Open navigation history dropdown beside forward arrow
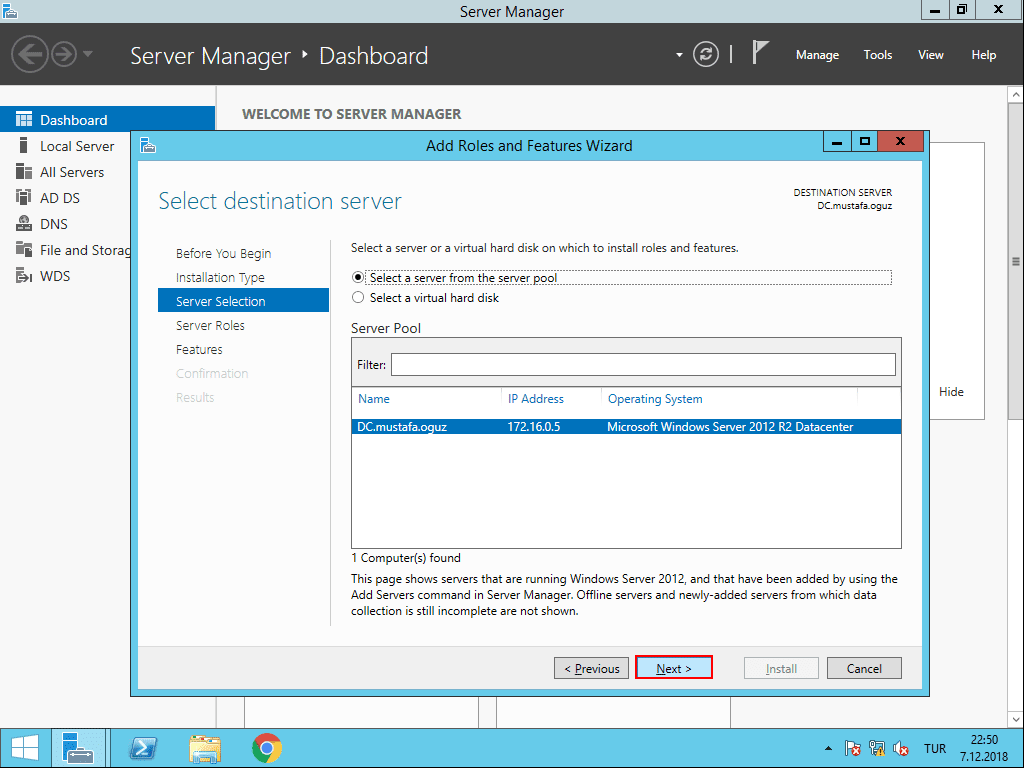 [88, 54]
